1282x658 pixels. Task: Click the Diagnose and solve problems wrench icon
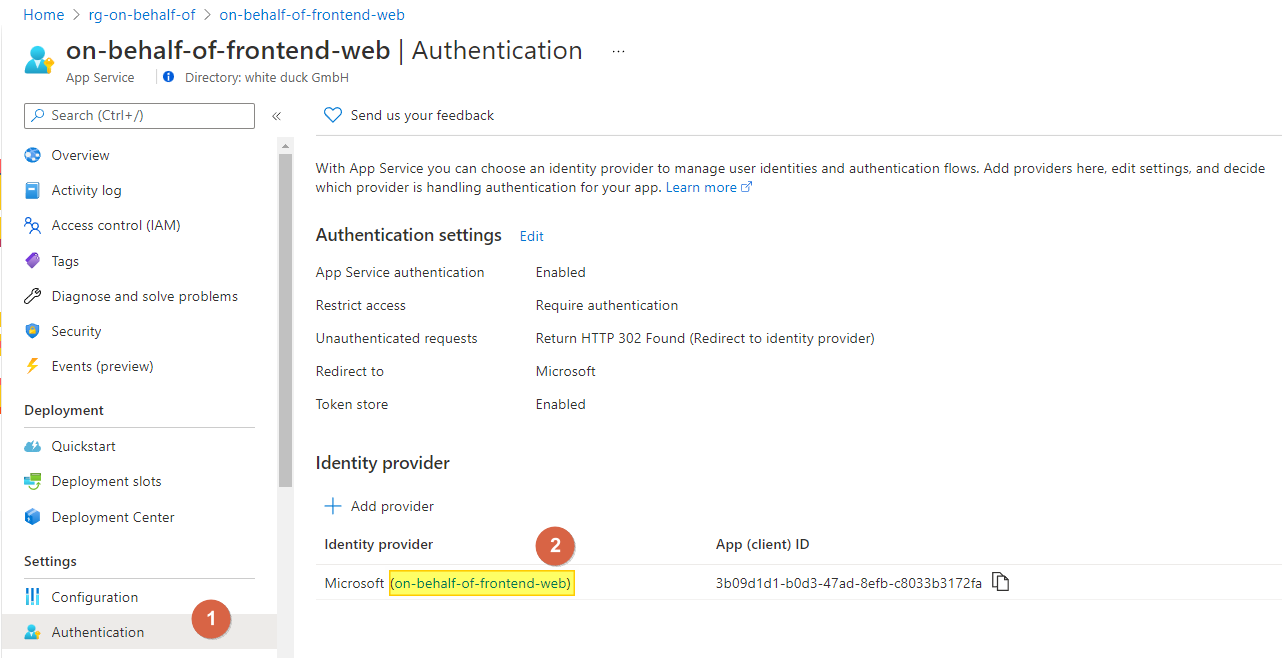coord(33,296)
